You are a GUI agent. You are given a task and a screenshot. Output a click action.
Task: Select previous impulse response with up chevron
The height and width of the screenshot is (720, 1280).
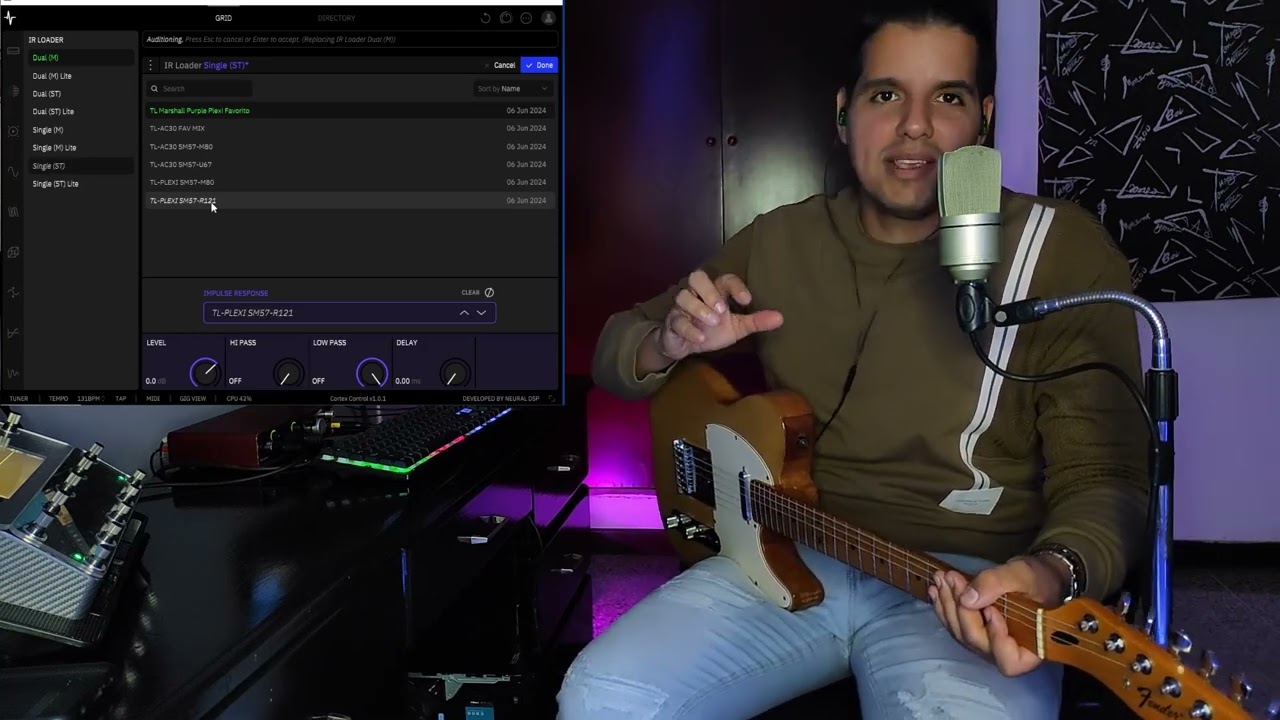point(464,313)
